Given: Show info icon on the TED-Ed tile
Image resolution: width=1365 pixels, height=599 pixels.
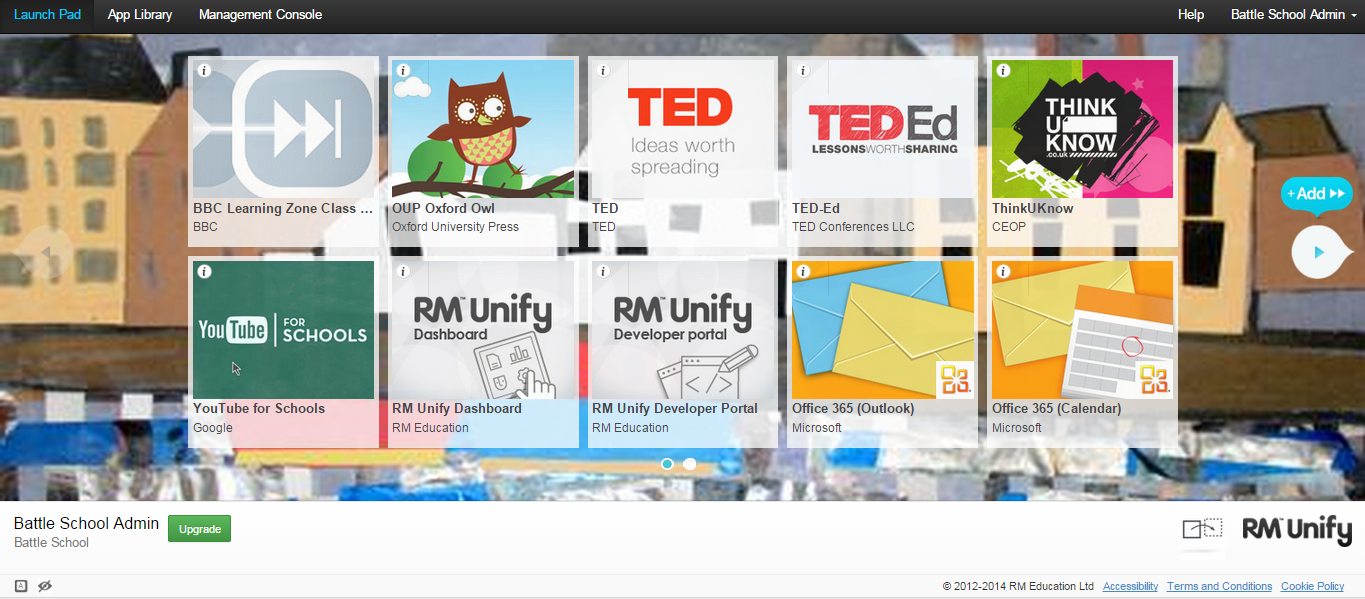Looking at the screenshot, I should [x=803, y=71].
